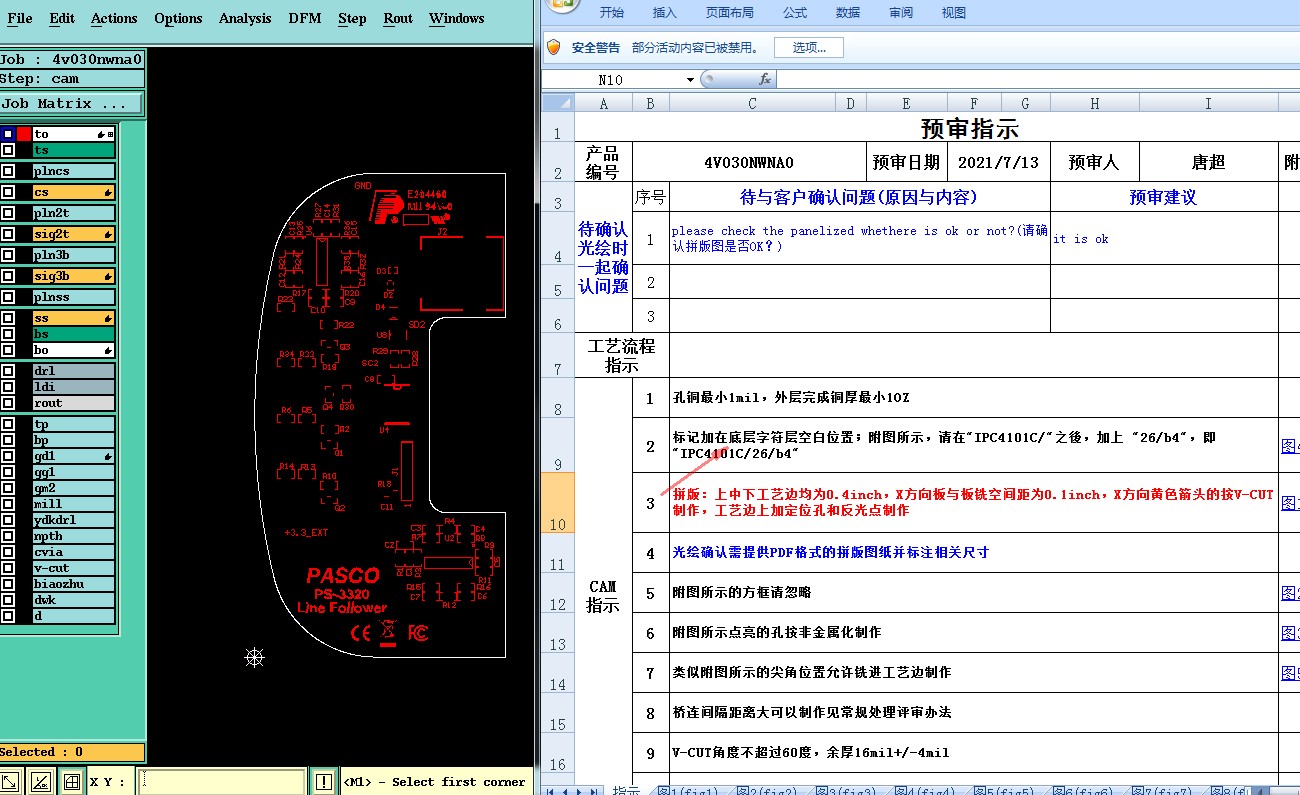The width and height of the screenshot is (1300, 795).
Task: Select the 'biaozhu' layer name row
Action: (x=73, y=584)
